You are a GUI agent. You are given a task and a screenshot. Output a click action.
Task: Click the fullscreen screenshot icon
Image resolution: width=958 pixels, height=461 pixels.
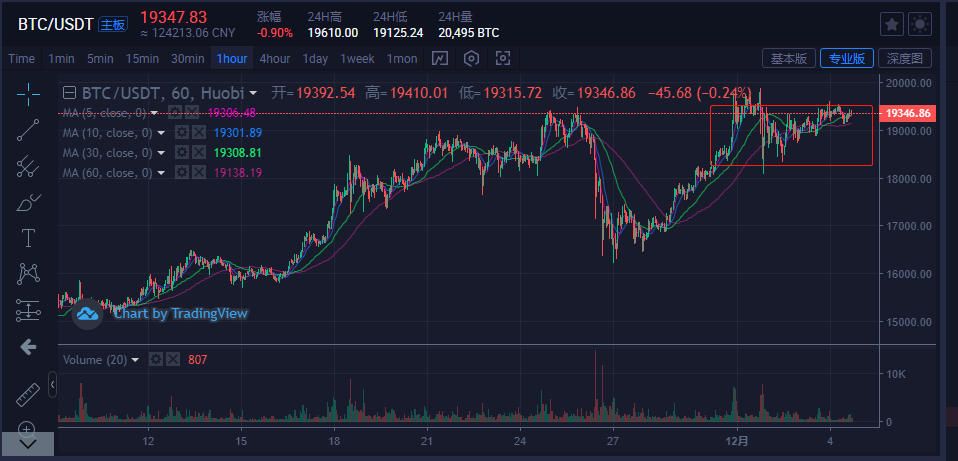(x=503, y=58)
